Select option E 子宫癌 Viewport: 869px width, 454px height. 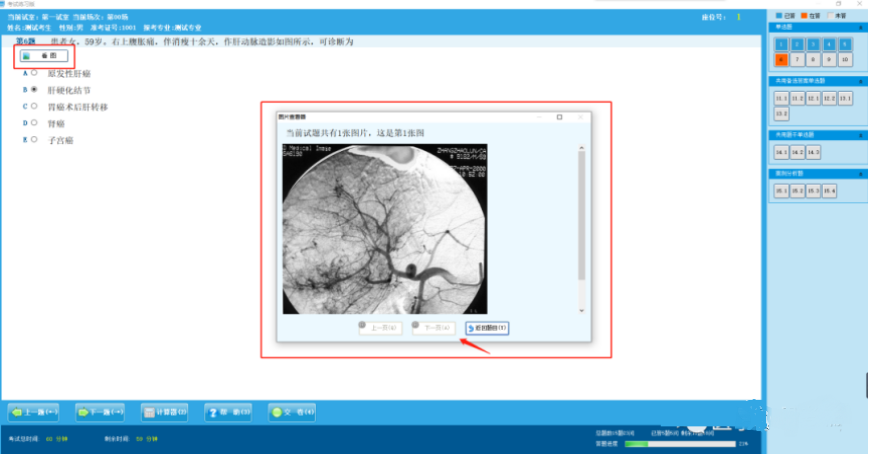pyautogui.click(x=35, y=139)
